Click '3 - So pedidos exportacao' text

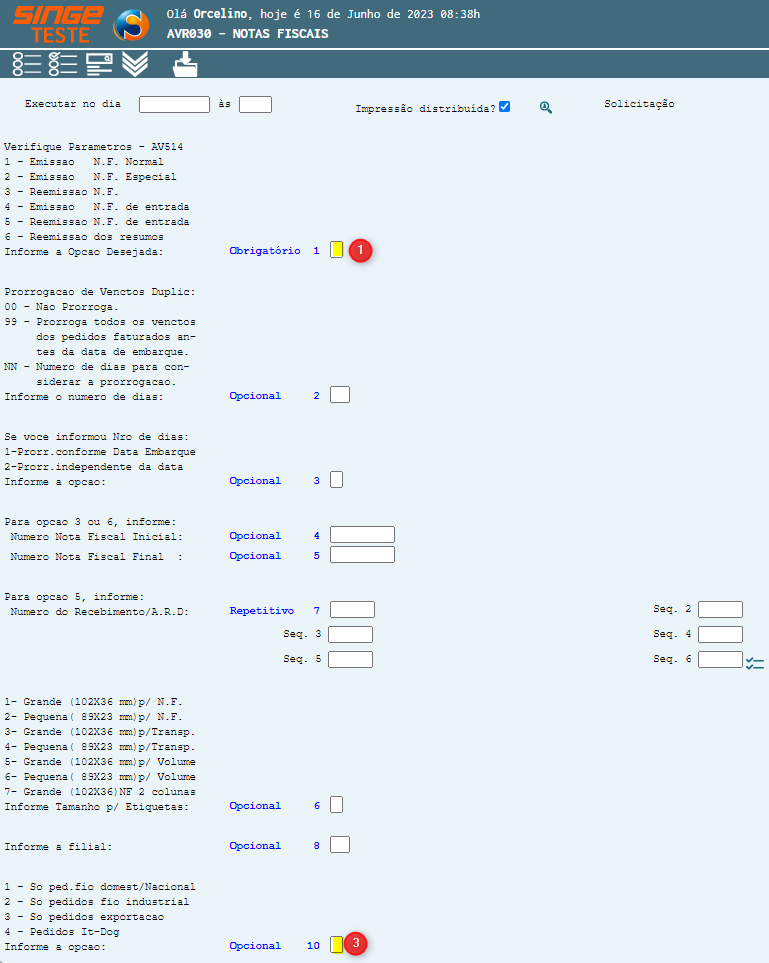(84, 917)
